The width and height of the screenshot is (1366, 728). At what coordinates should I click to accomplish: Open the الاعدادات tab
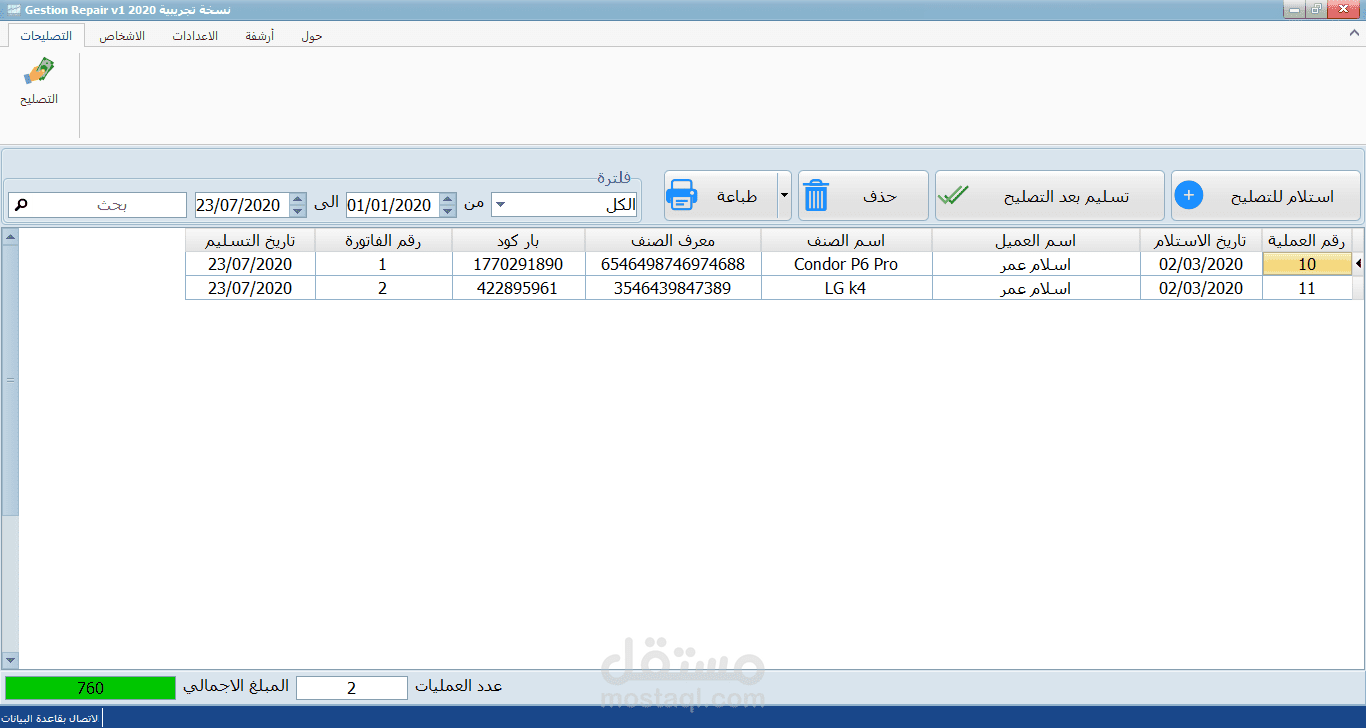tap(195, 36)
